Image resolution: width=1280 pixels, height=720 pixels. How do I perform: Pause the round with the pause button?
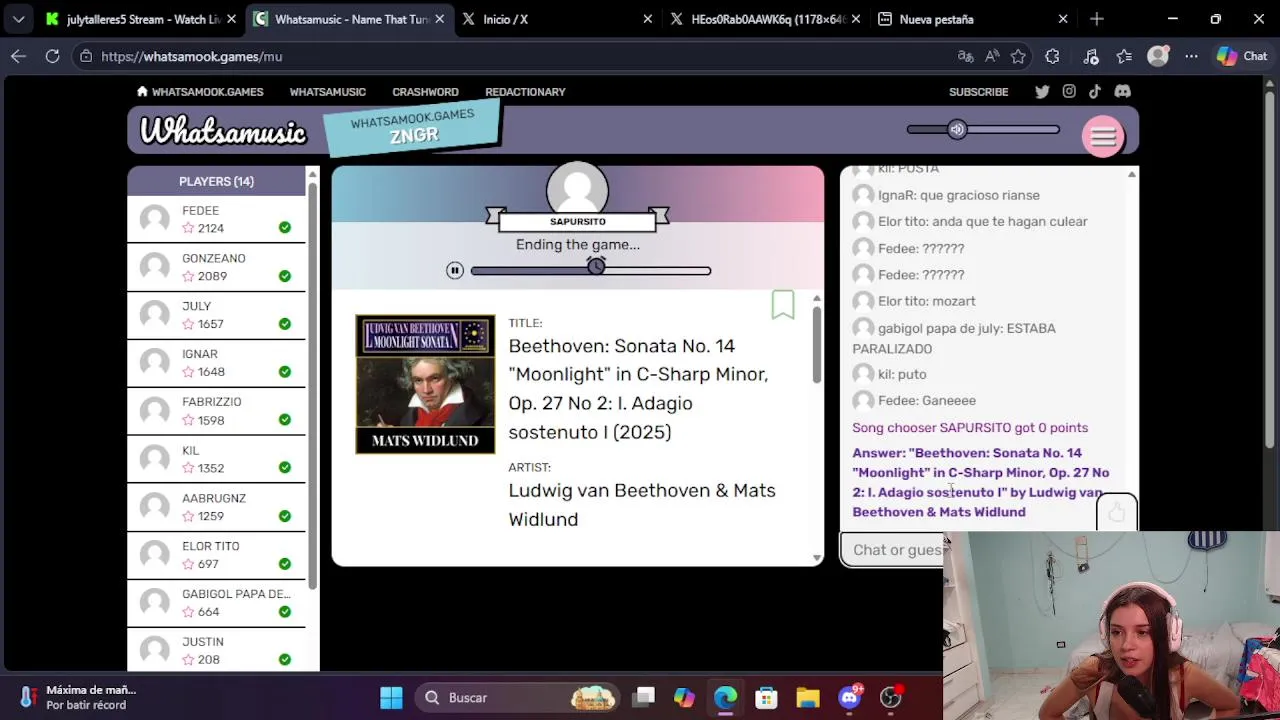pyautogui.click(x=455, y=270)
